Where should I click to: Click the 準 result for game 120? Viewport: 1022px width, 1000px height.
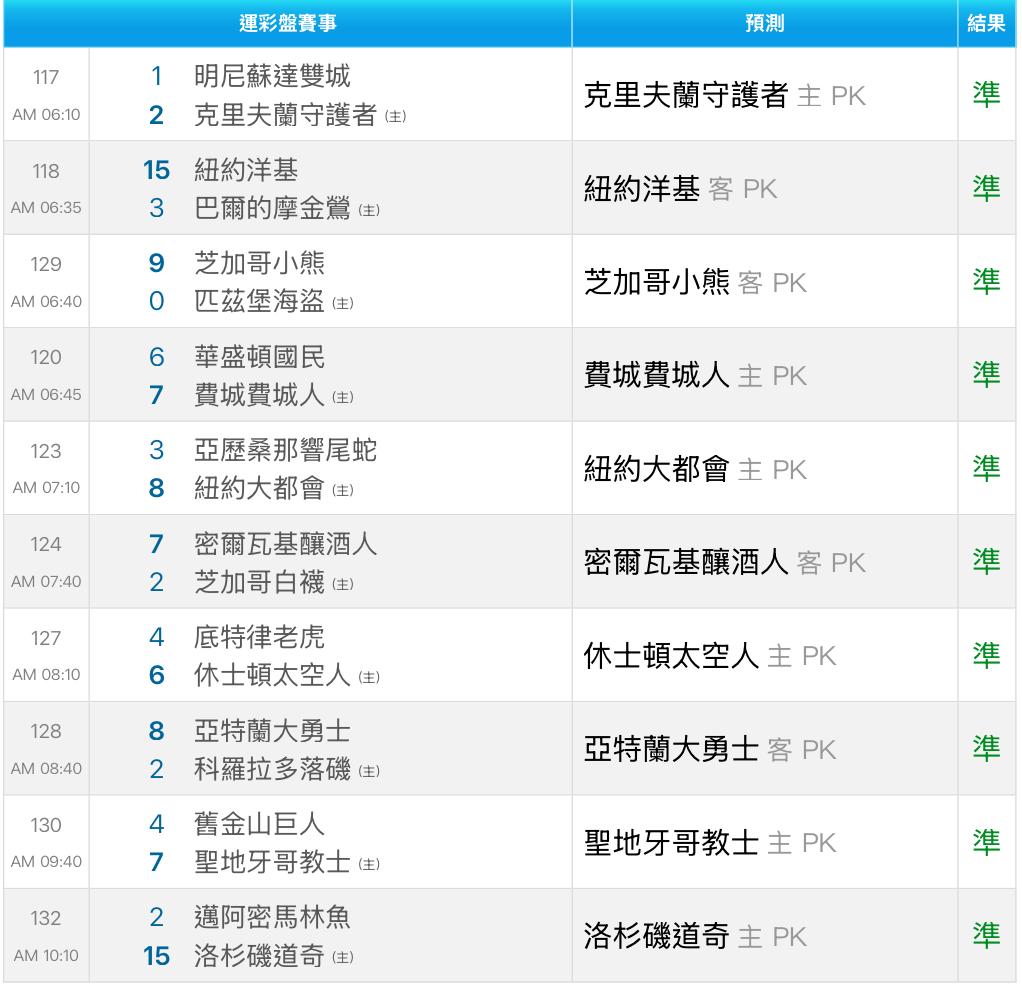coord(986,374)
